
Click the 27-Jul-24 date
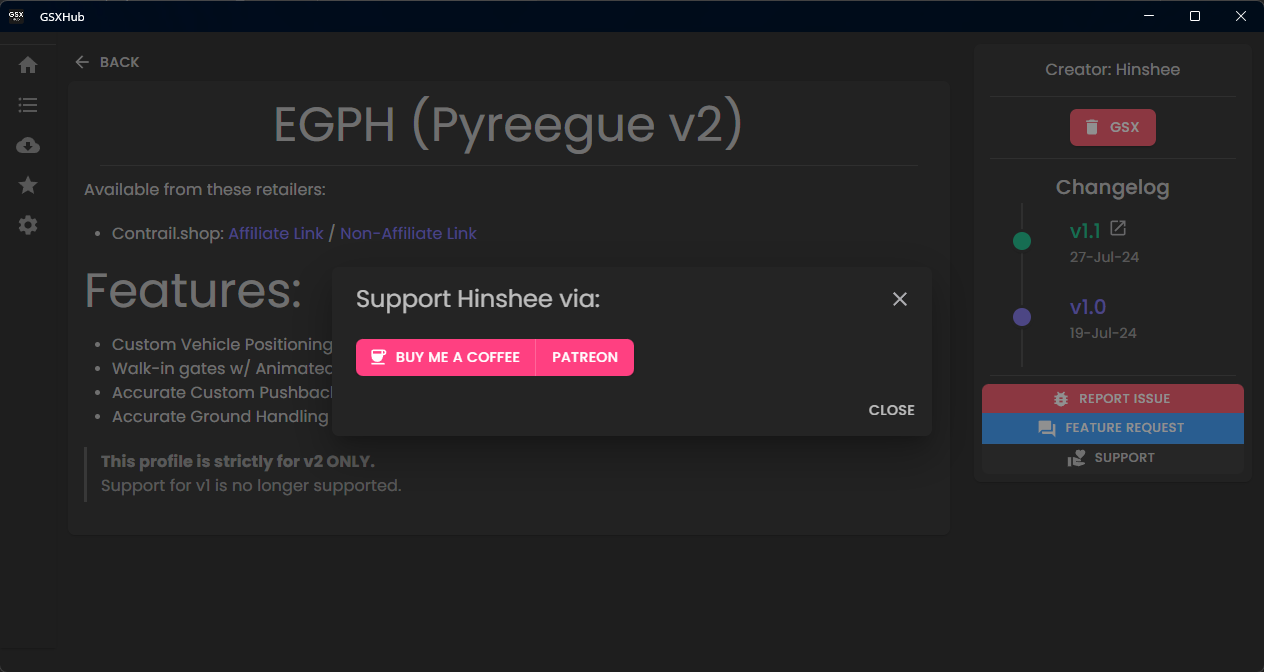[x=1104, y=257]
